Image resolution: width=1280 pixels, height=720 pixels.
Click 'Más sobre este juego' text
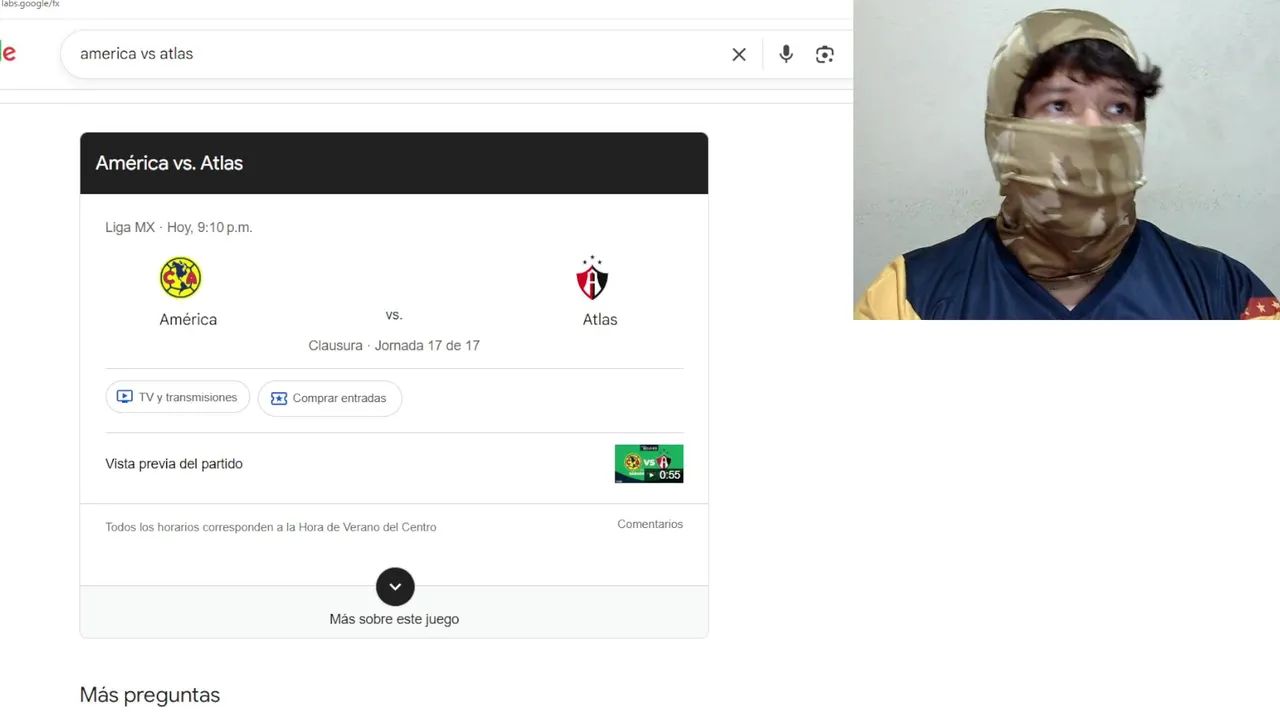(394, 619)
